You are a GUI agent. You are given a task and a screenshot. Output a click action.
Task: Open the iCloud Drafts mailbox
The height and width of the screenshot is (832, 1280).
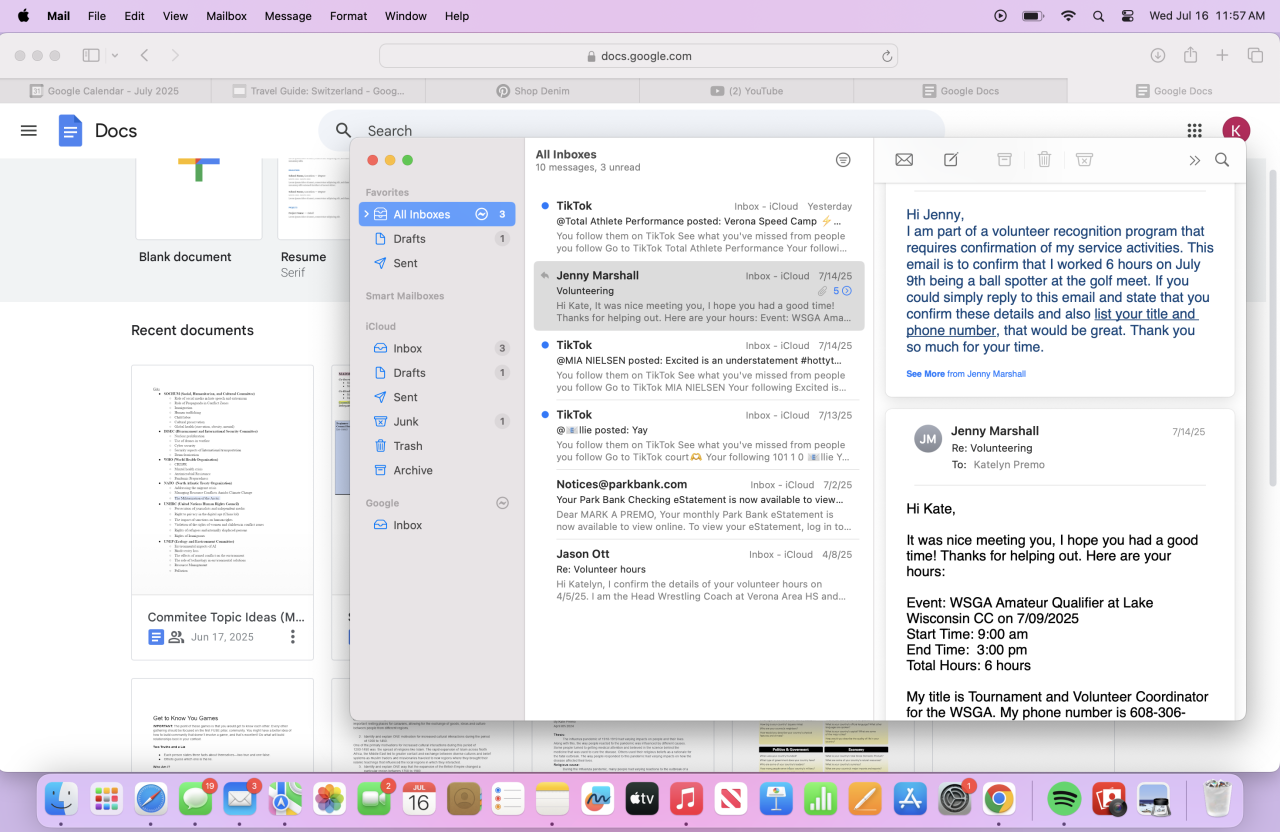click(437, 373)
